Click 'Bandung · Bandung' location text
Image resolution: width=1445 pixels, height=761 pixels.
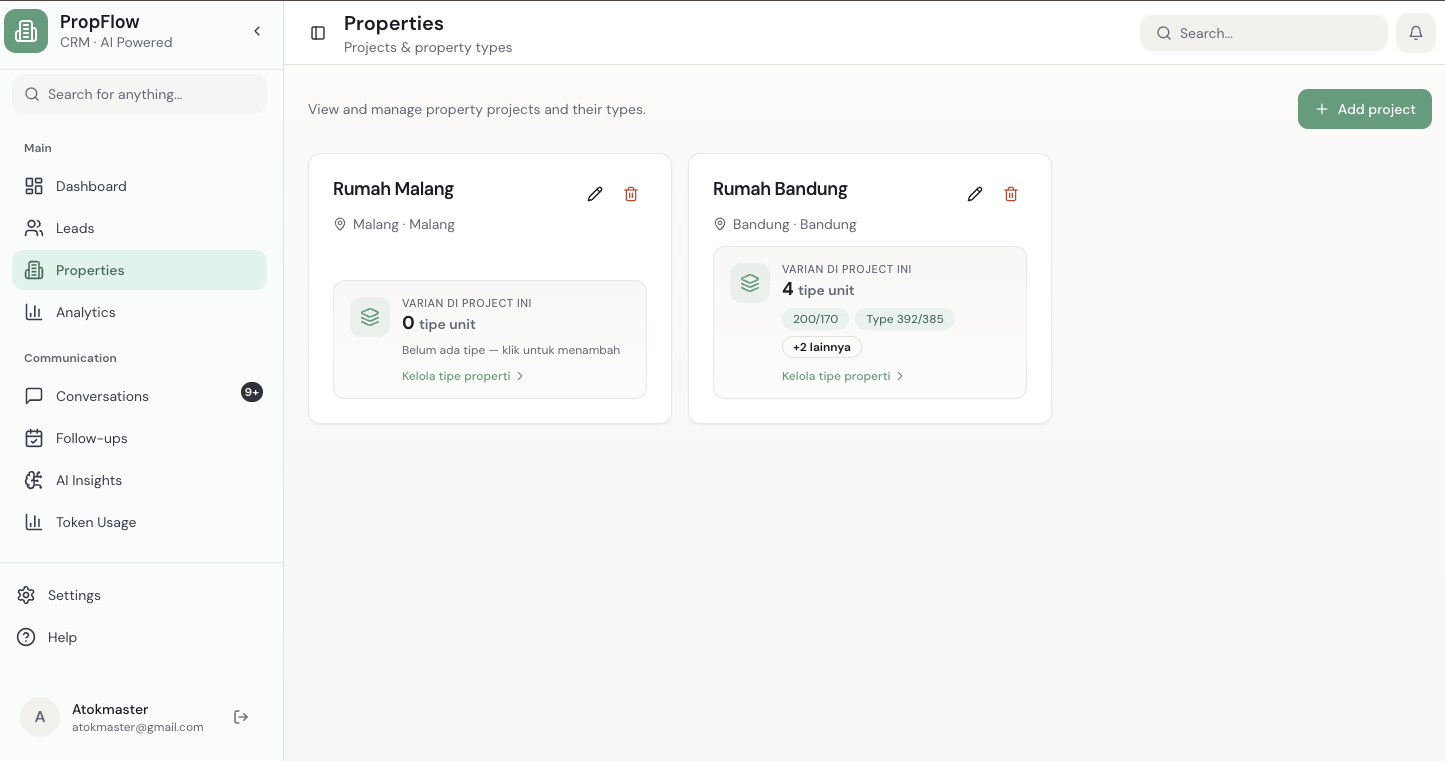click(795, 224)
